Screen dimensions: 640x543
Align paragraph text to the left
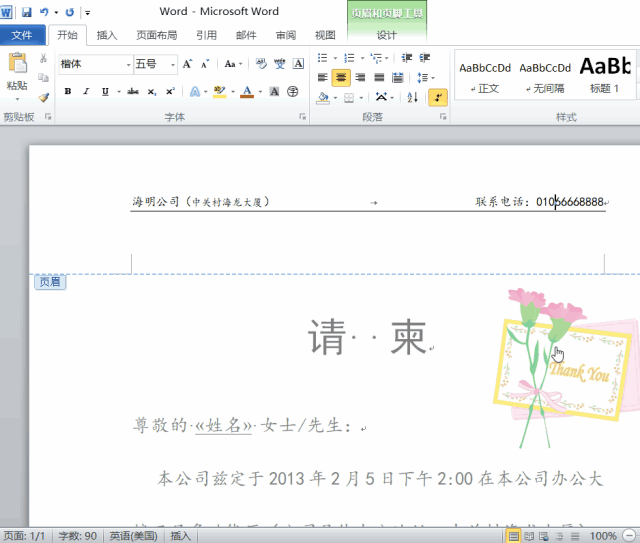tap(322, 77)
